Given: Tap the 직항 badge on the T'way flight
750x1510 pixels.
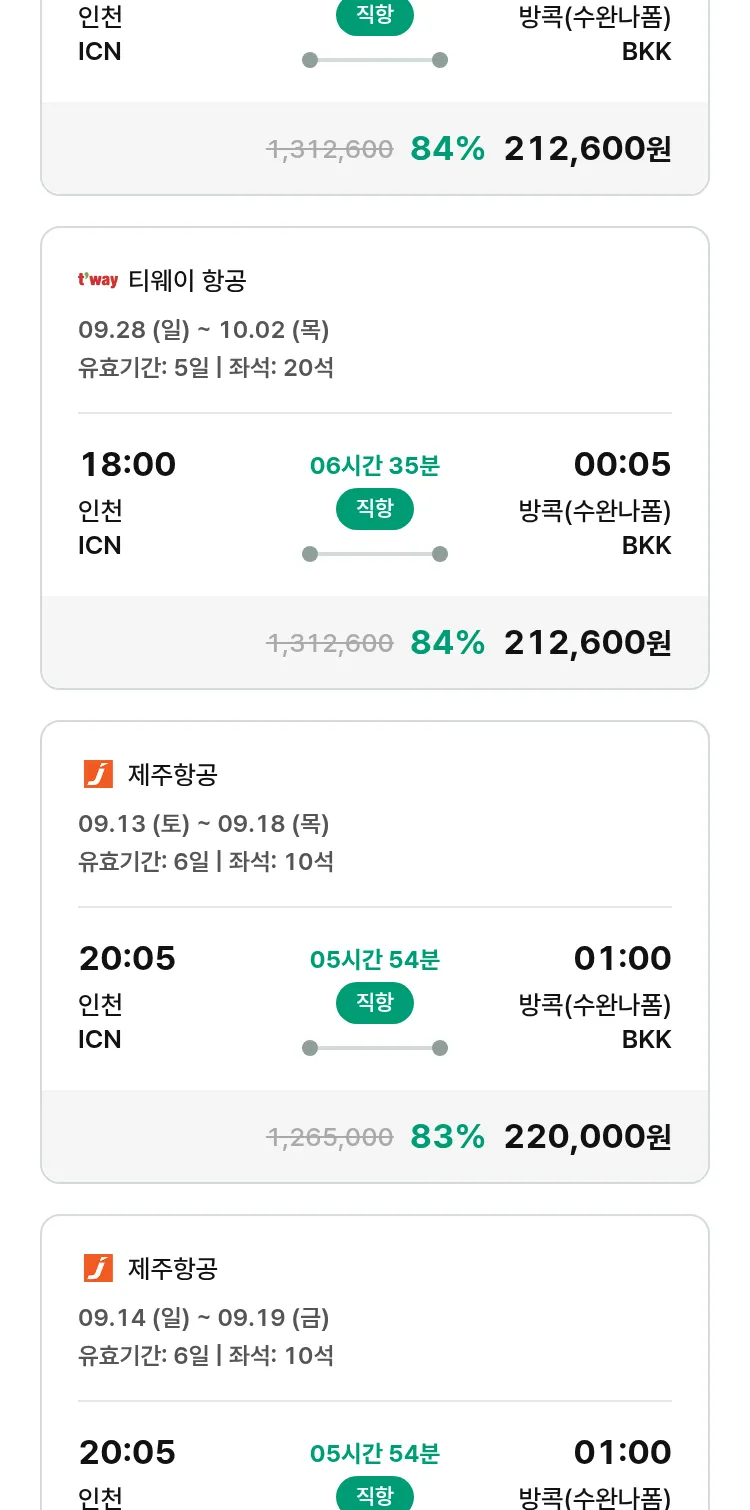Looking at the screenshot, I should pyautogui.click(x=374, y=509).
